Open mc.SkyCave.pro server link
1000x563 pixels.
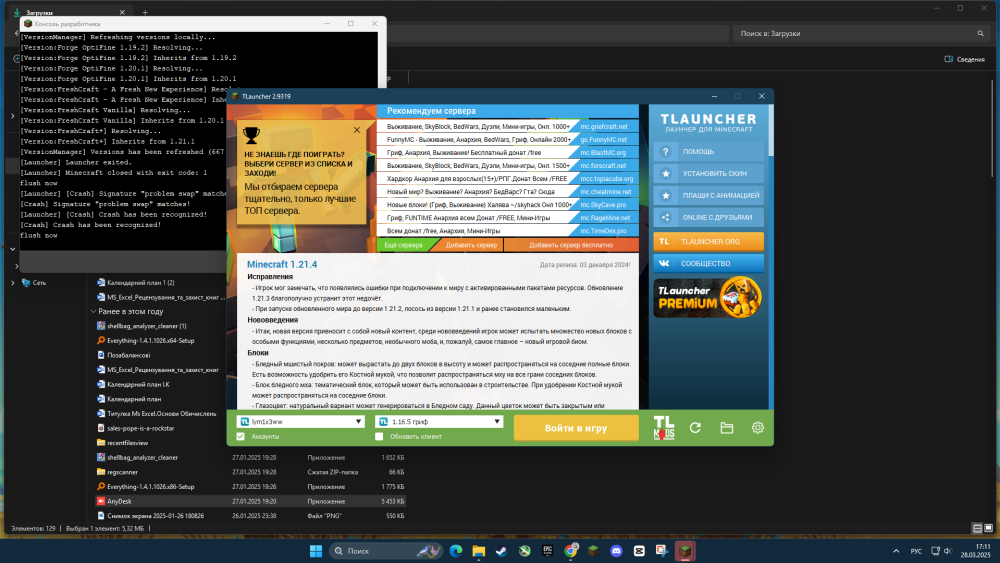pyautogui.click(x=604, y=205)
